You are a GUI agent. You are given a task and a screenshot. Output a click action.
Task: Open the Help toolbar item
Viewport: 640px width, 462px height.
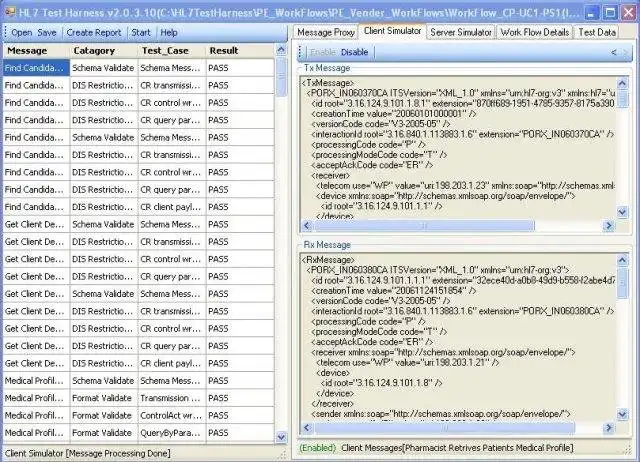pyautogui.click(x=169, y=33)
